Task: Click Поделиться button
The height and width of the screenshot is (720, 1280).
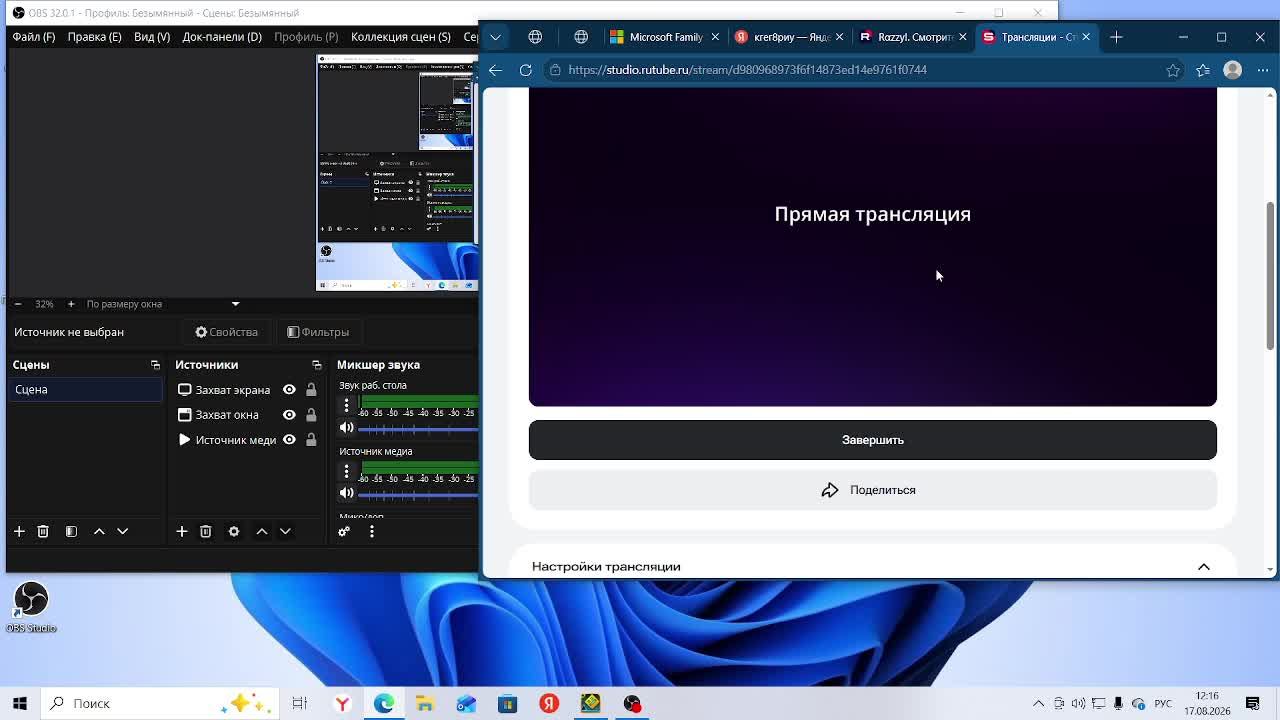Action: click(x=873, y=490)
